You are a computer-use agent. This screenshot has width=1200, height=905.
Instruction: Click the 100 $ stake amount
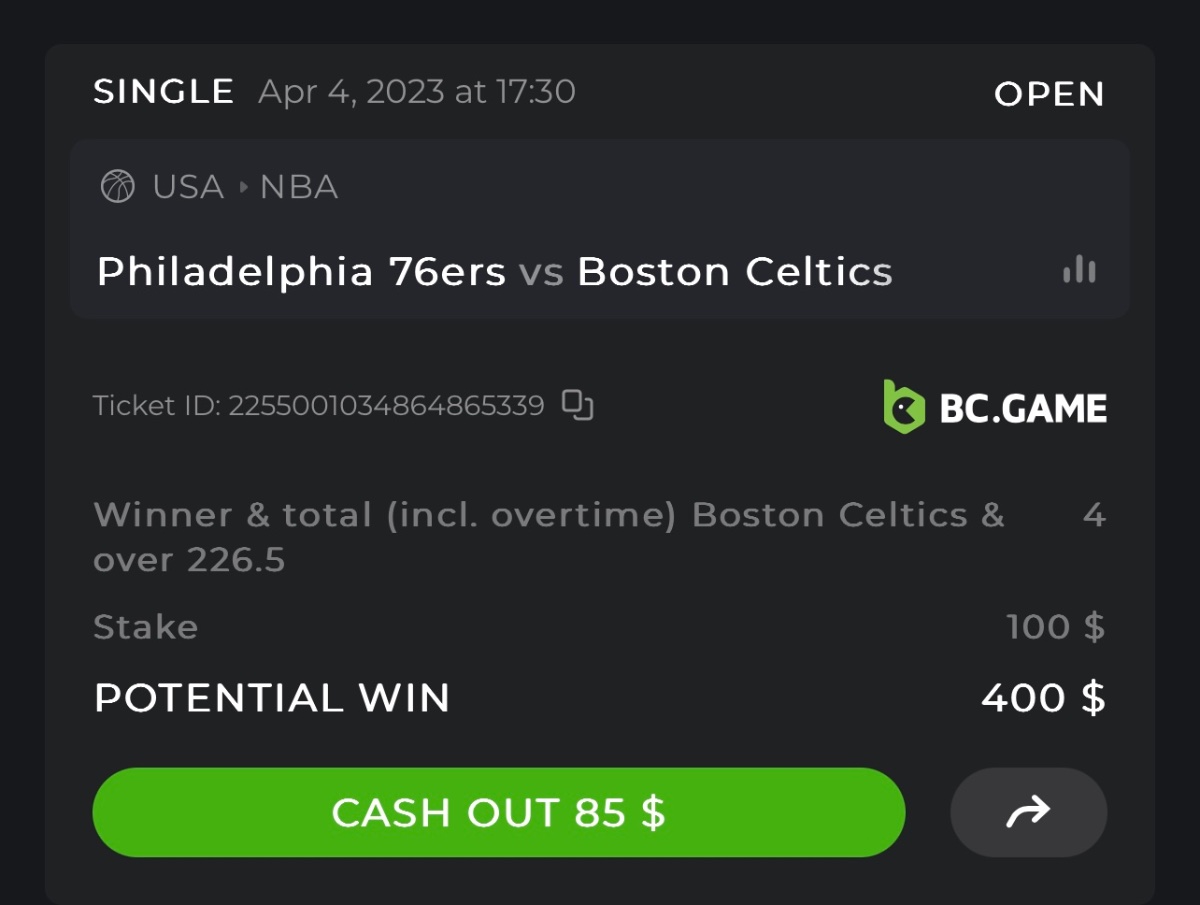(x=1055, y=627)
